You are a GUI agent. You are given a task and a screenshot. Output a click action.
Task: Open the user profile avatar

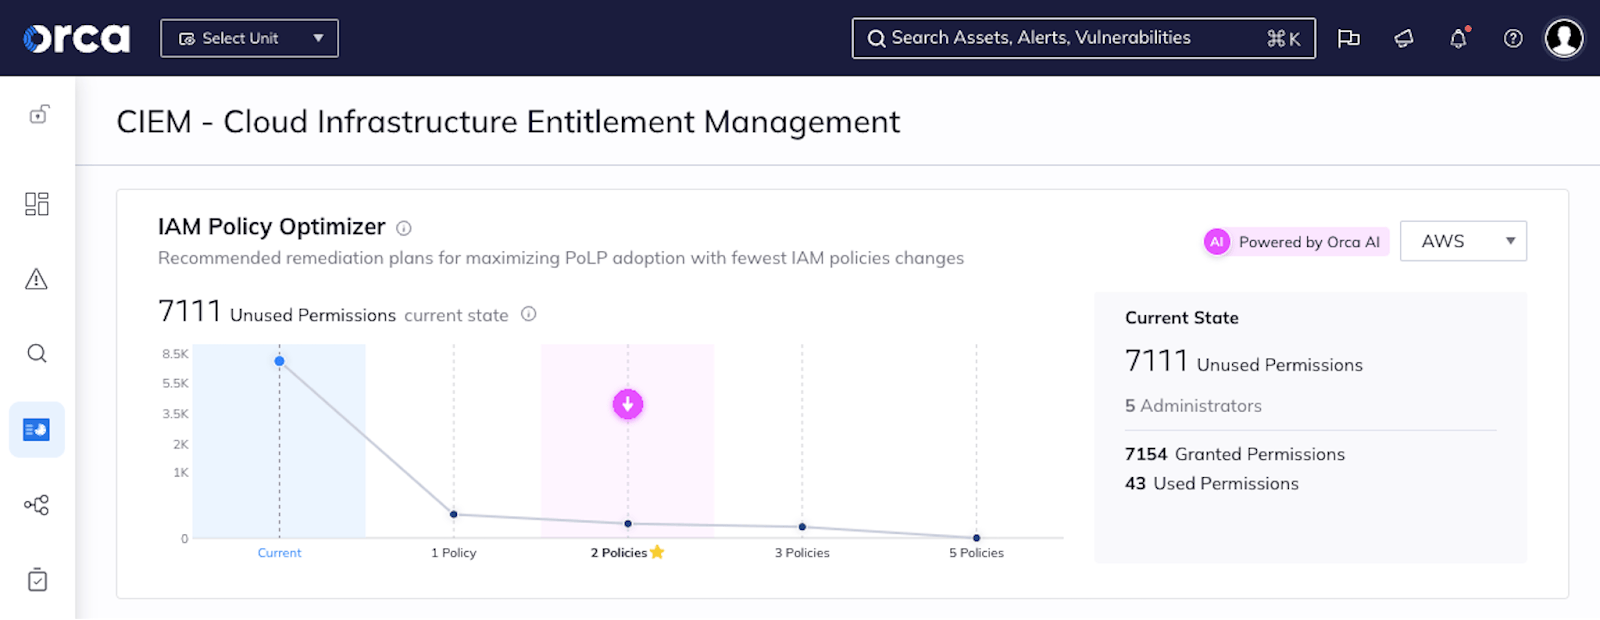click(x=1564, y=38)
